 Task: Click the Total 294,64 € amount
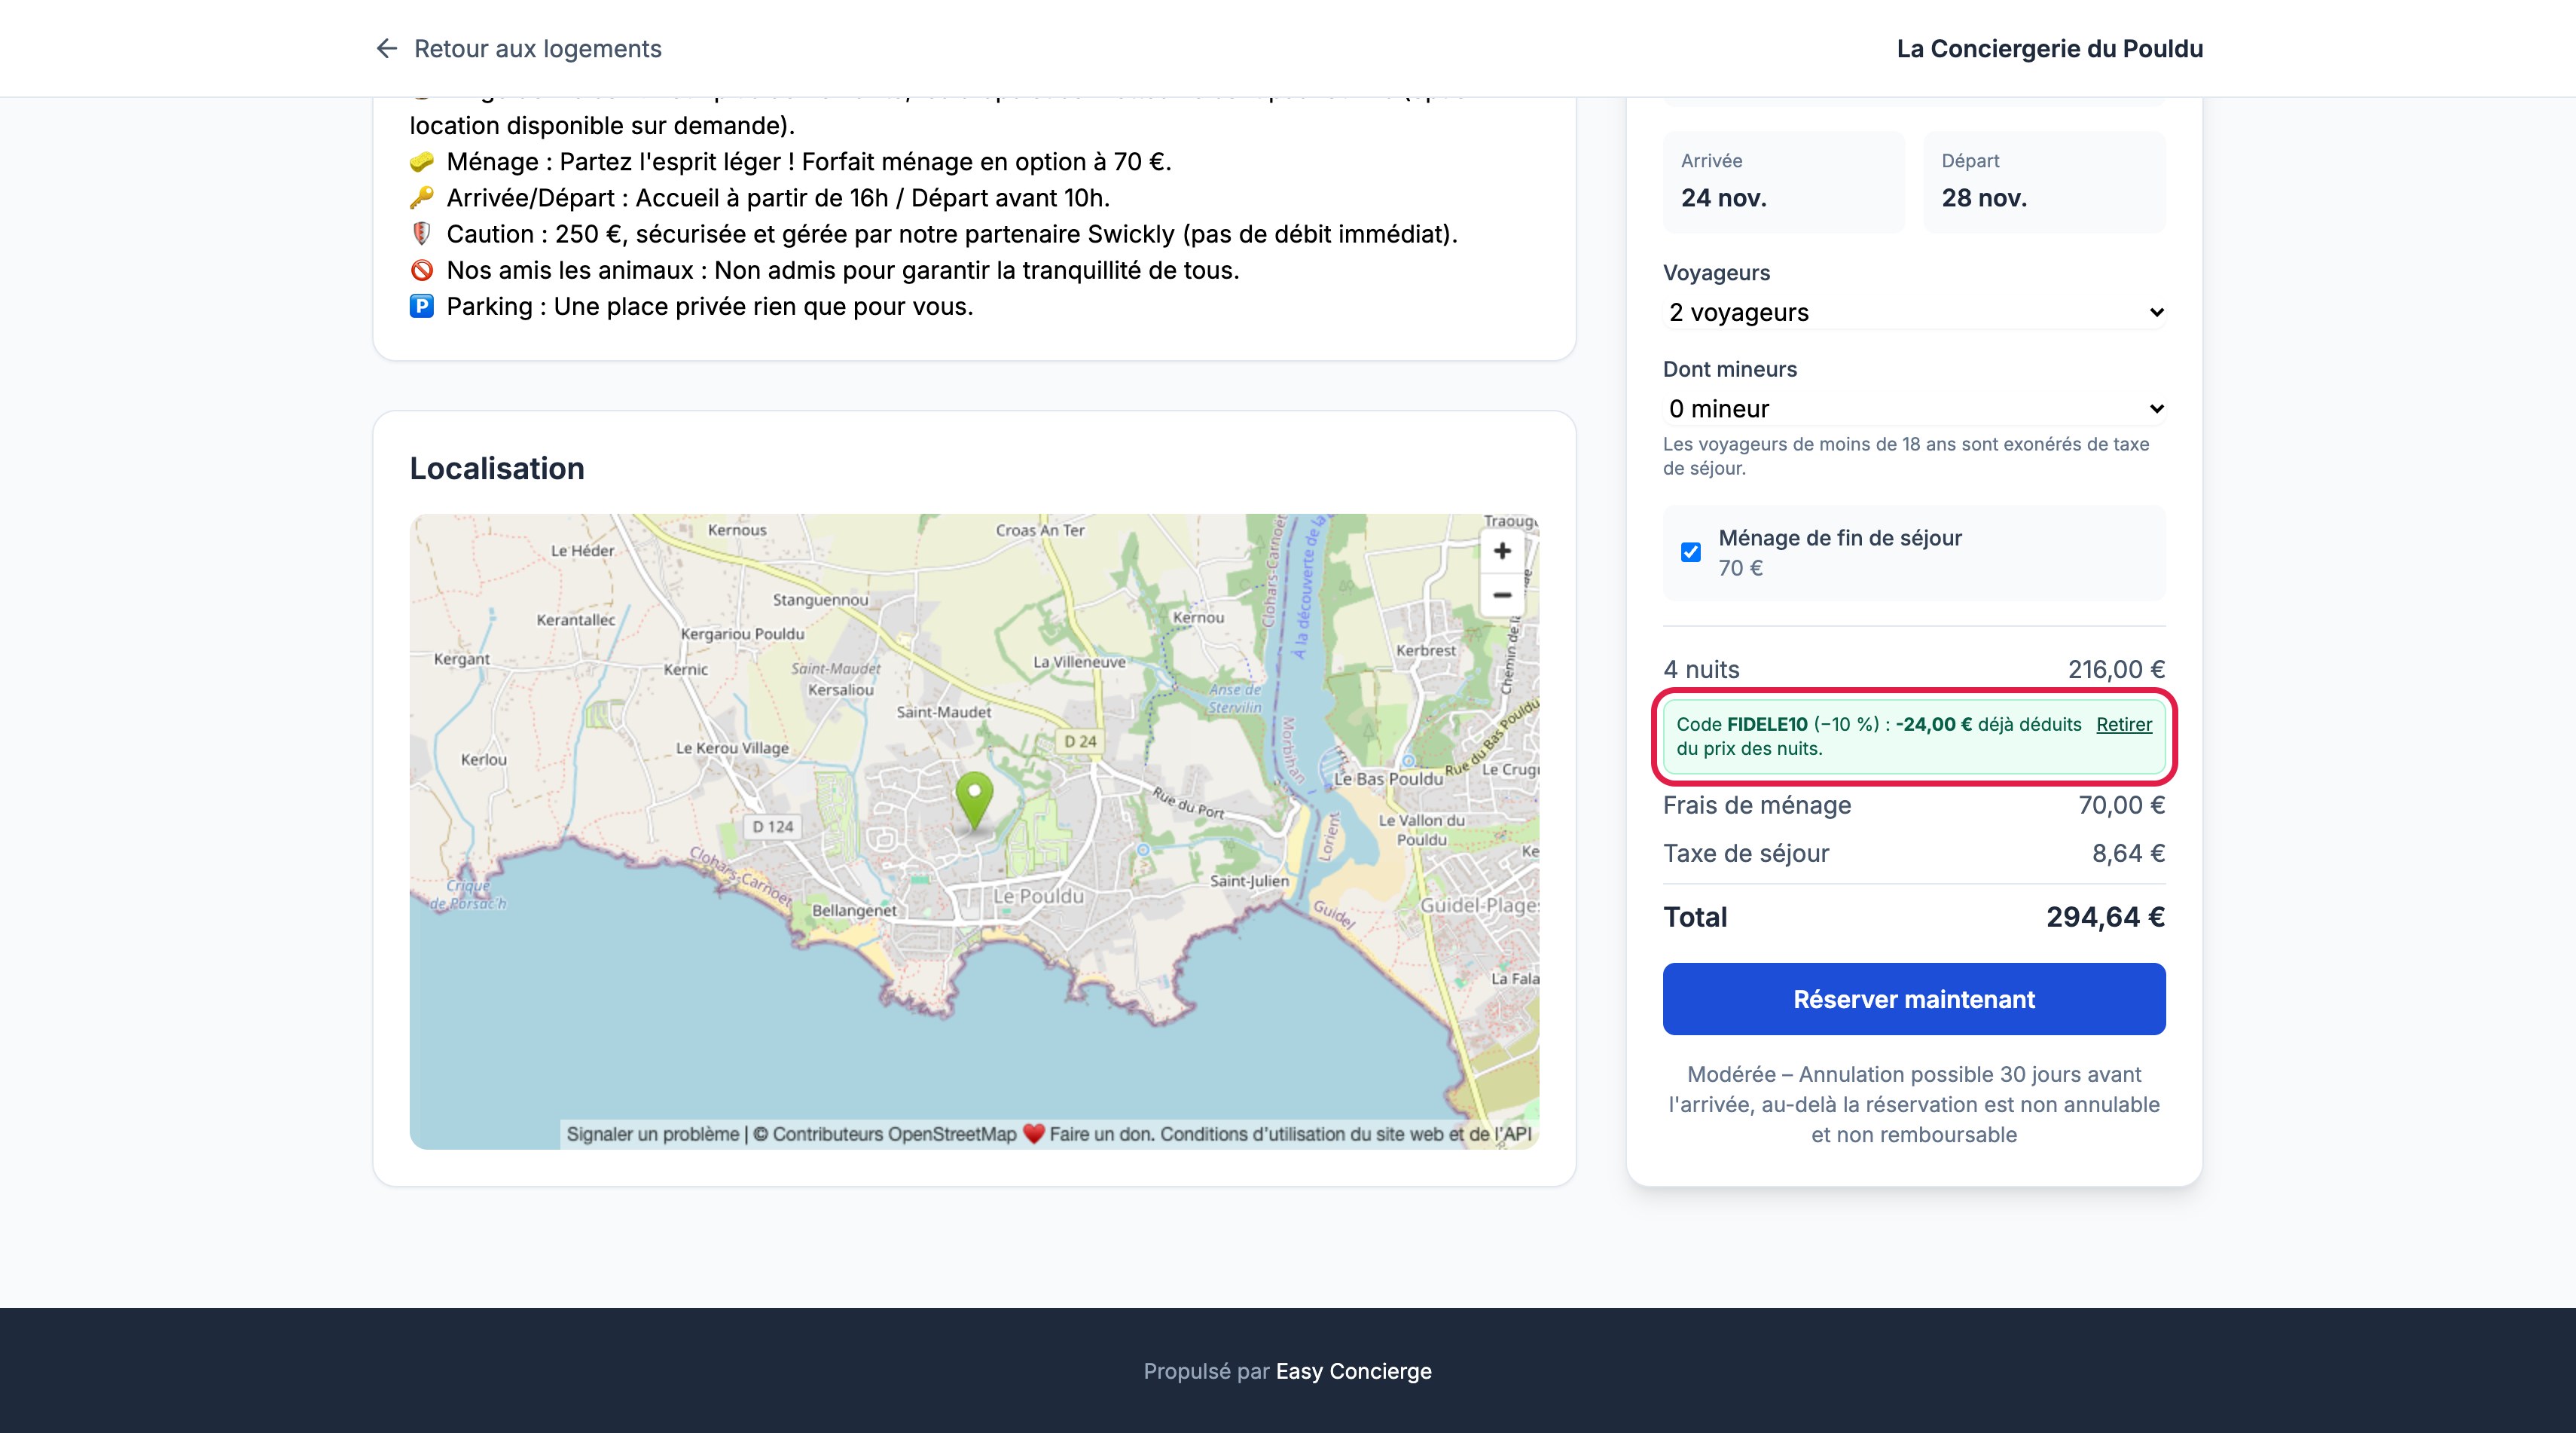tap(2105, 917)
